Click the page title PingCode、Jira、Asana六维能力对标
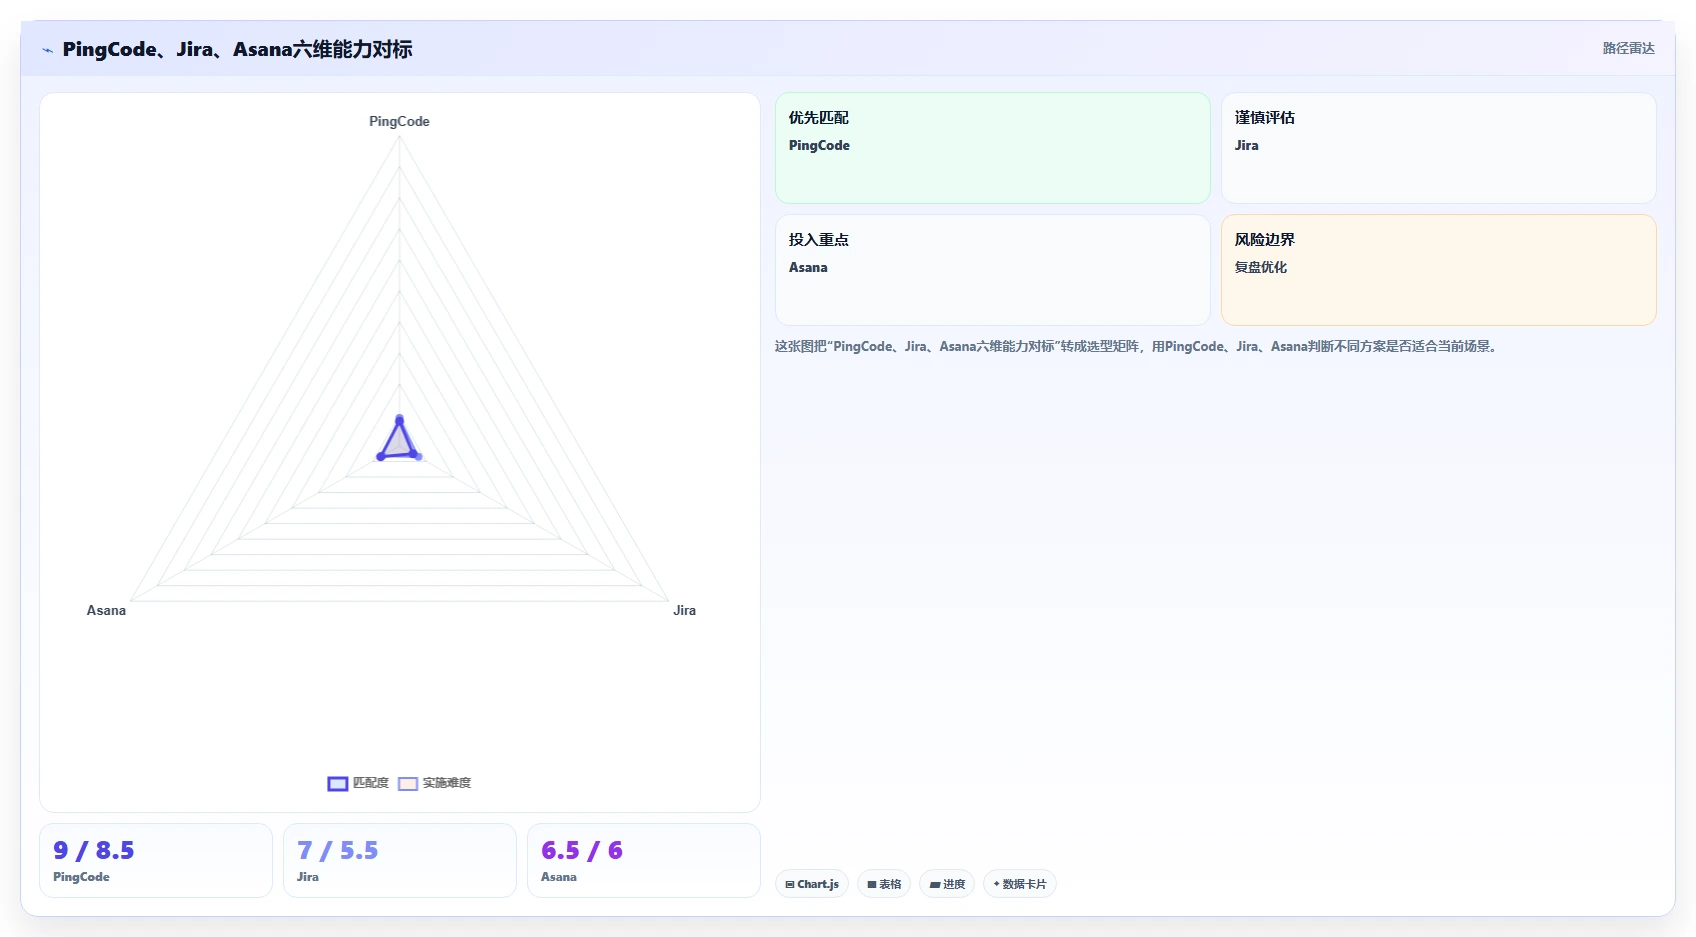 pyautogui.click(x=237, y=49)
